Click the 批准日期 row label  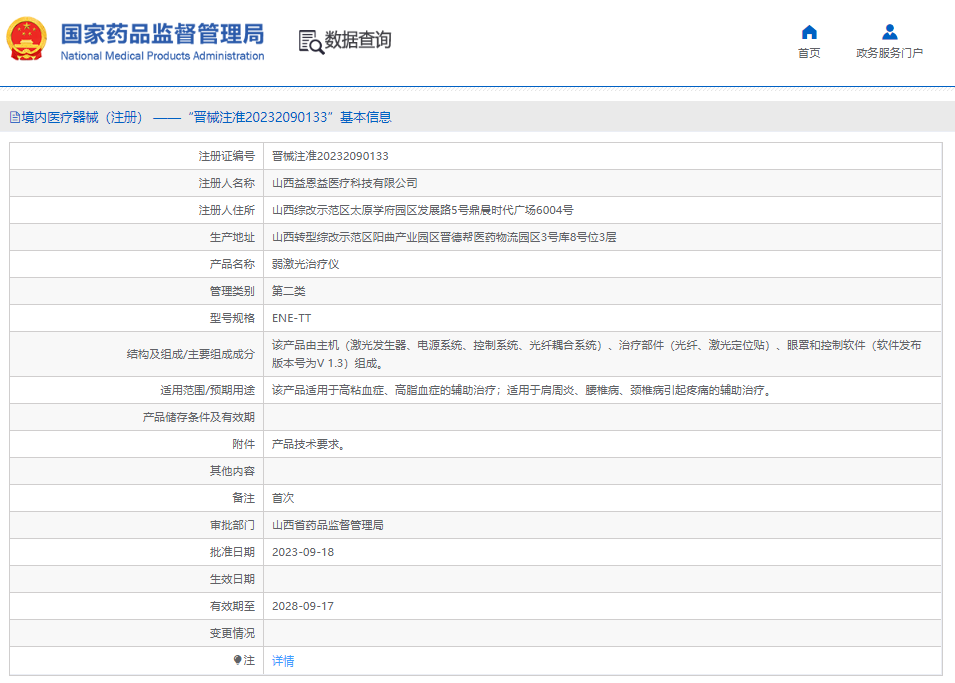coord(232,552)
